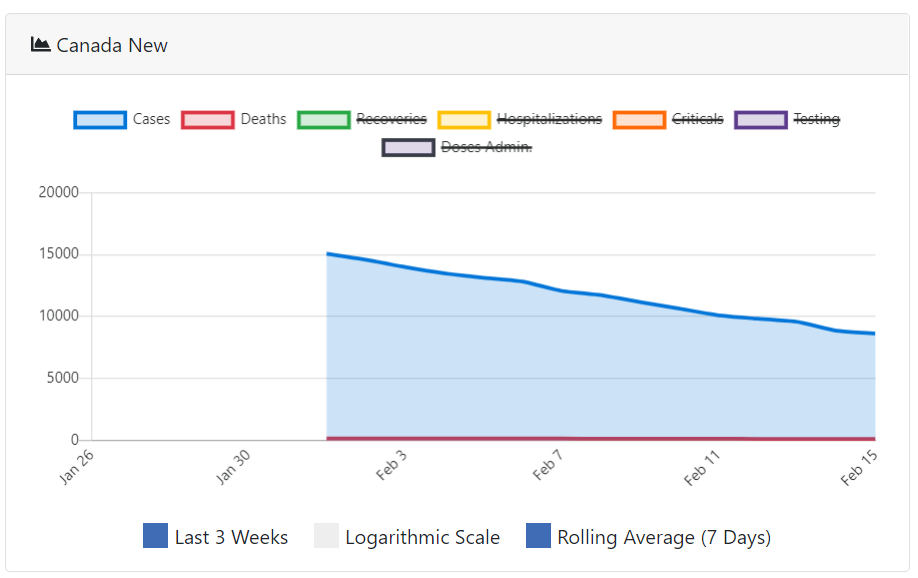Click the Cases line endpoint at Feb 15
This screenshot has height=578, width=918.
pyautogui.click(x=875, y=333)
